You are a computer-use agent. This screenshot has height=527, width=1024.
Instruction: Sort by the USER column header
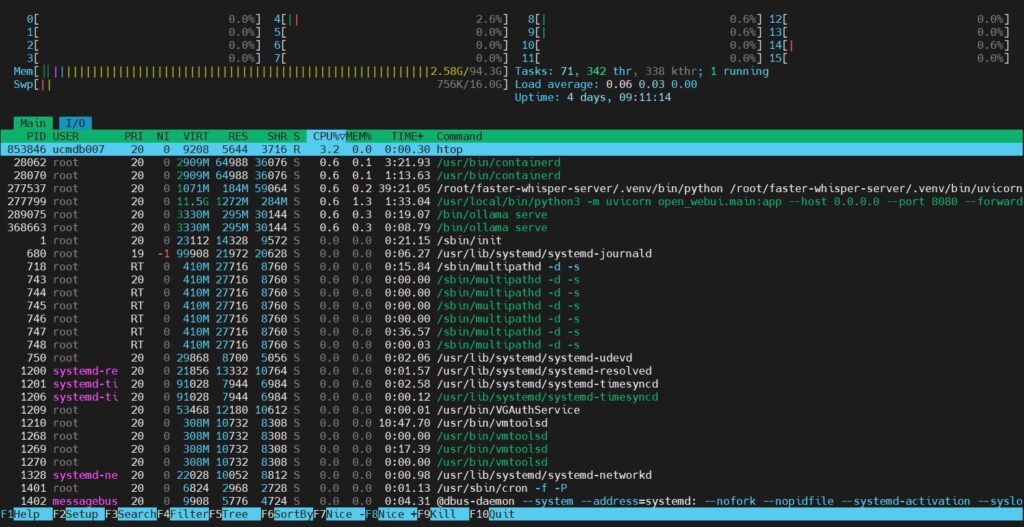coord(65,136)
